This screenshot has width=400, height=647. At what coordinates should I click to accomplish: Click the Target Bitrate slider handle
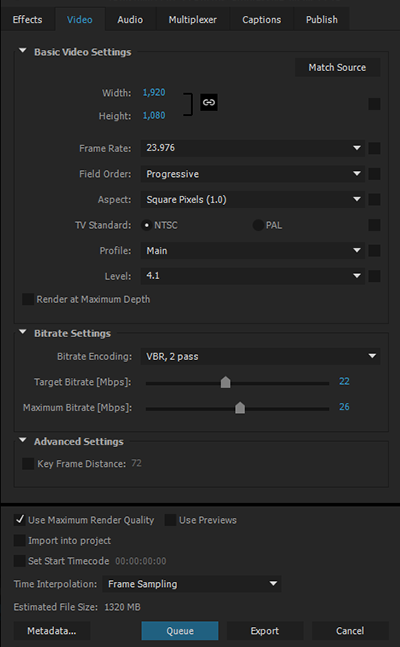click(x=225, y=382)
